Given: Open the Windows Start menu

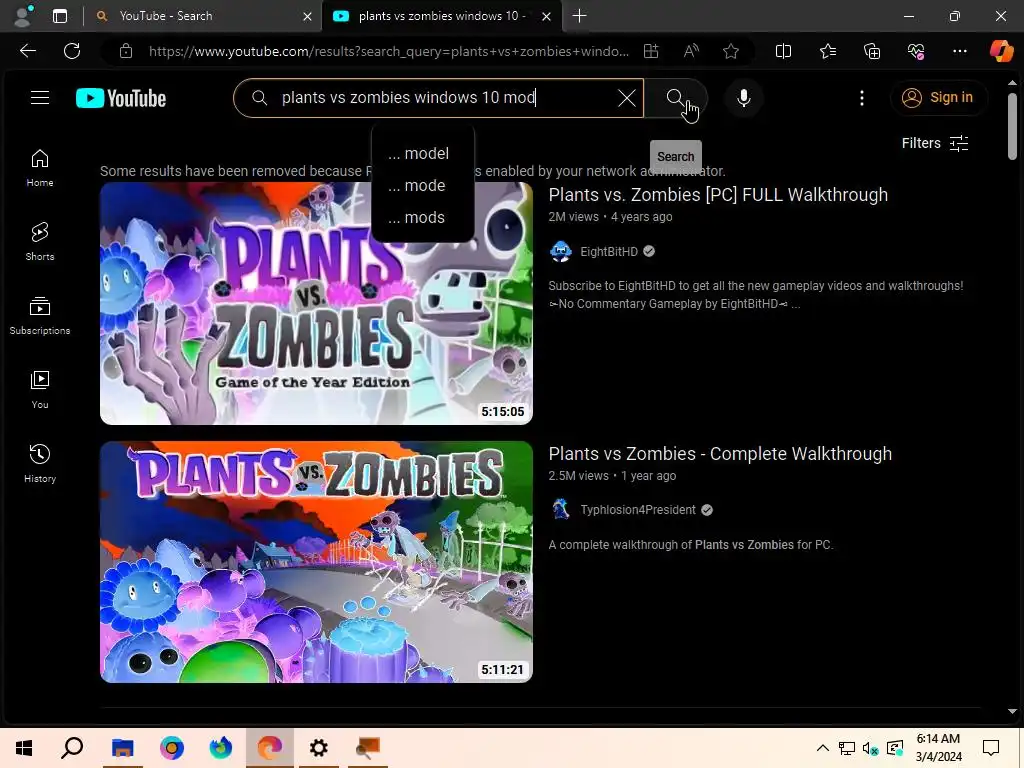Looking at the screenshot, I should coord(24,748).
